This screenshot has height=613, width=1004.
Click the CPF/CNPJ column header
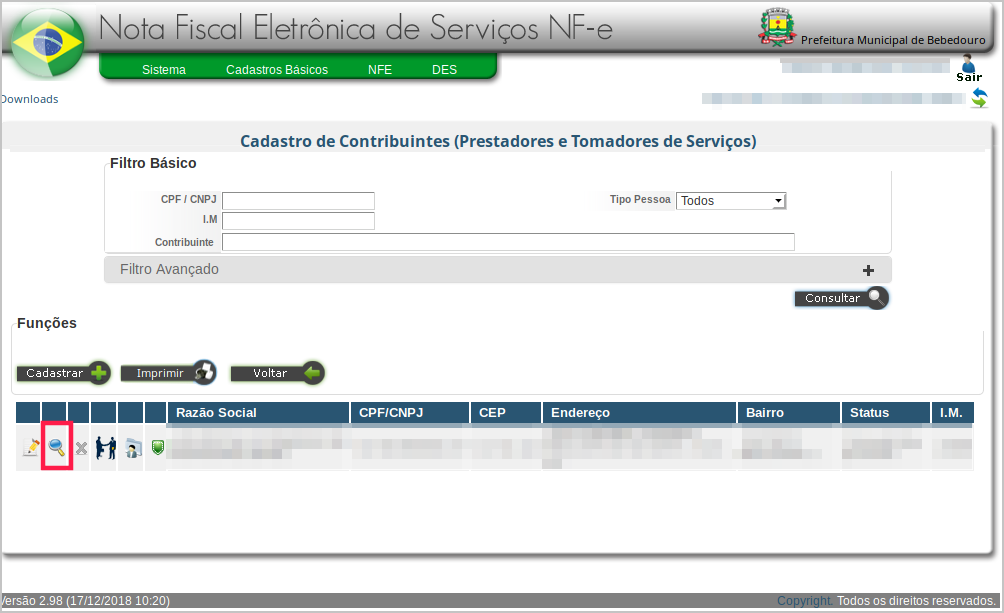pyautogui.click(x=410, y=413)
